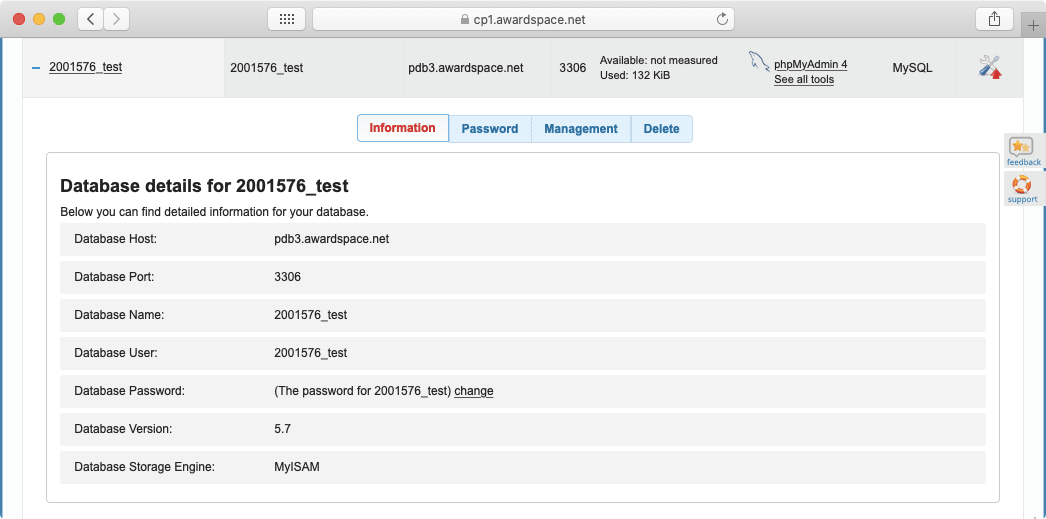
Task: Switch to the Management tab
Action: pos(581,129)
